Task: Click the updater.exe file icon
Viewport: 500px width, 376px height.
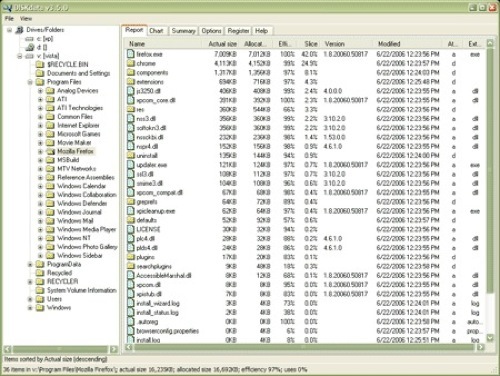Action: (x=131, y=165)
